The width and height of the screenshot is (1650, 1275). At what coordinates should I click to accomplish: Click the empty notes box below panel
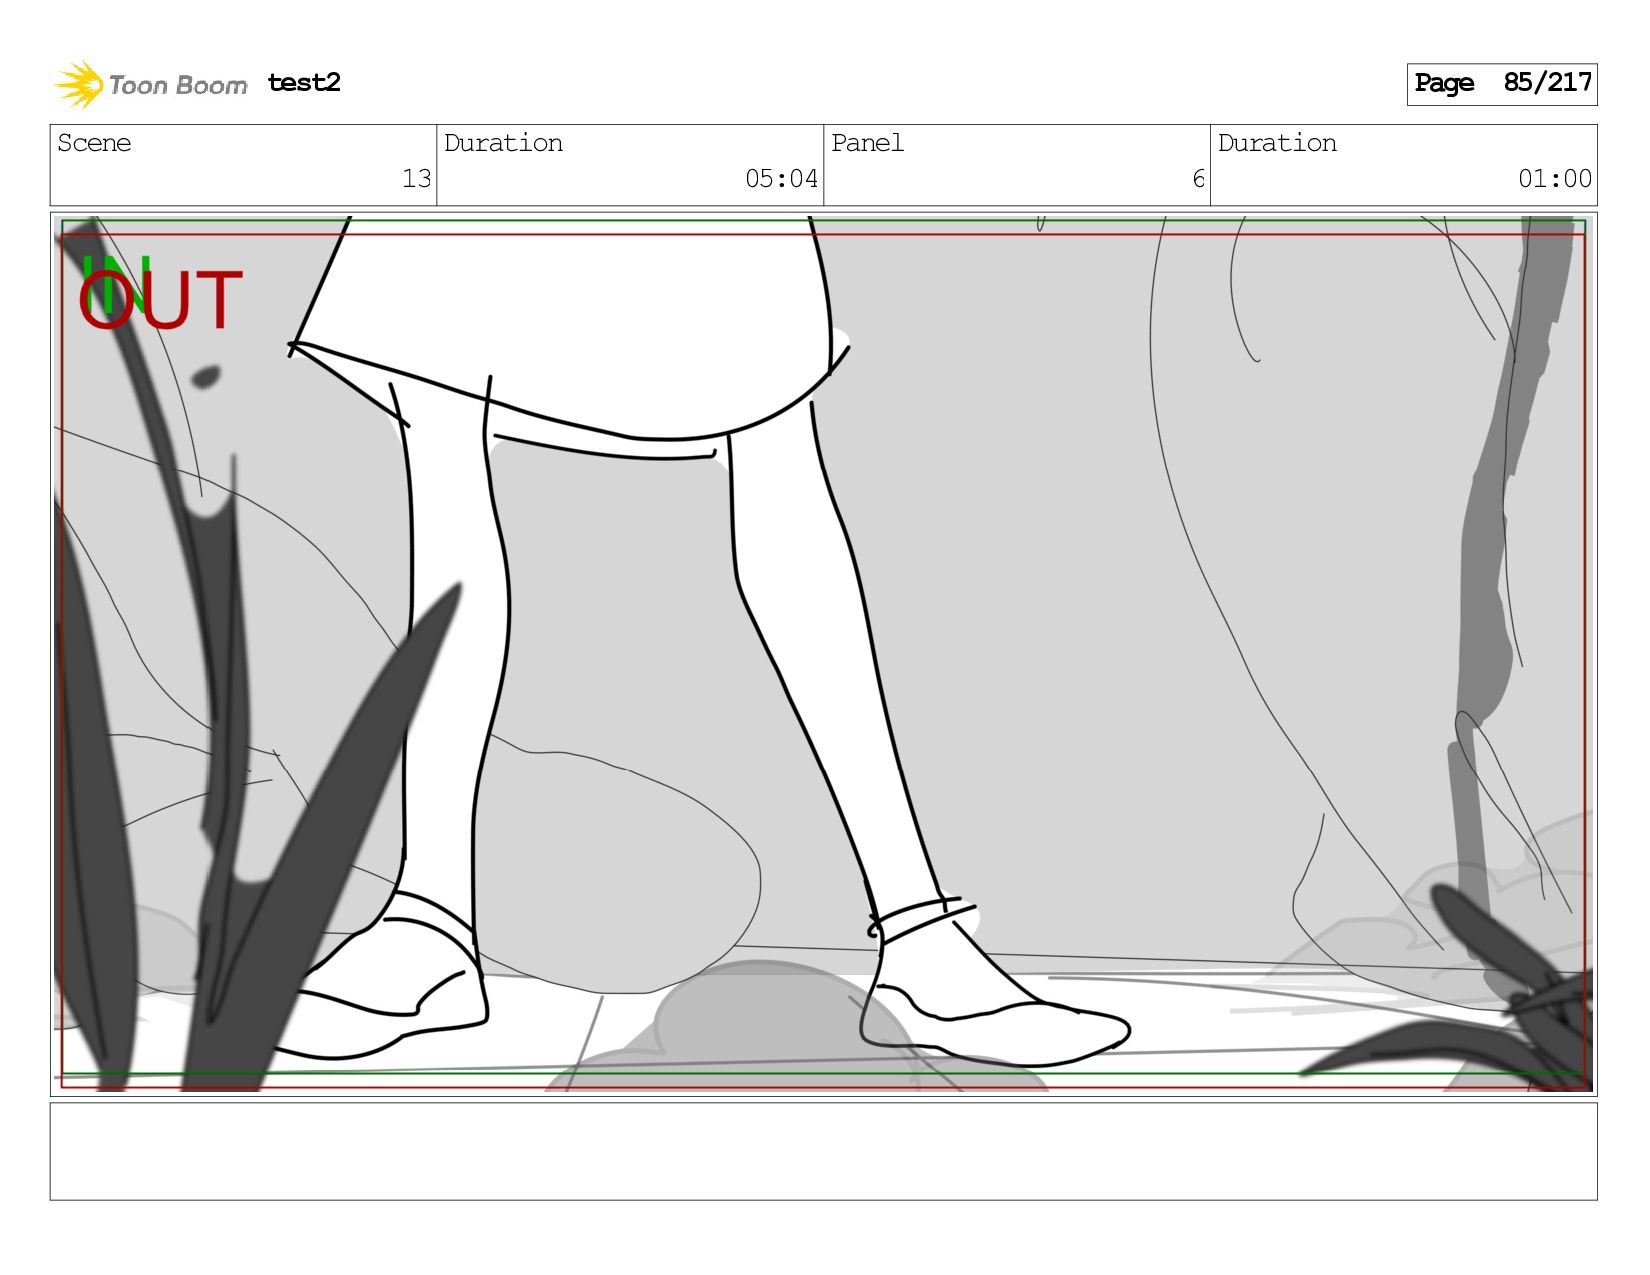823,1151
